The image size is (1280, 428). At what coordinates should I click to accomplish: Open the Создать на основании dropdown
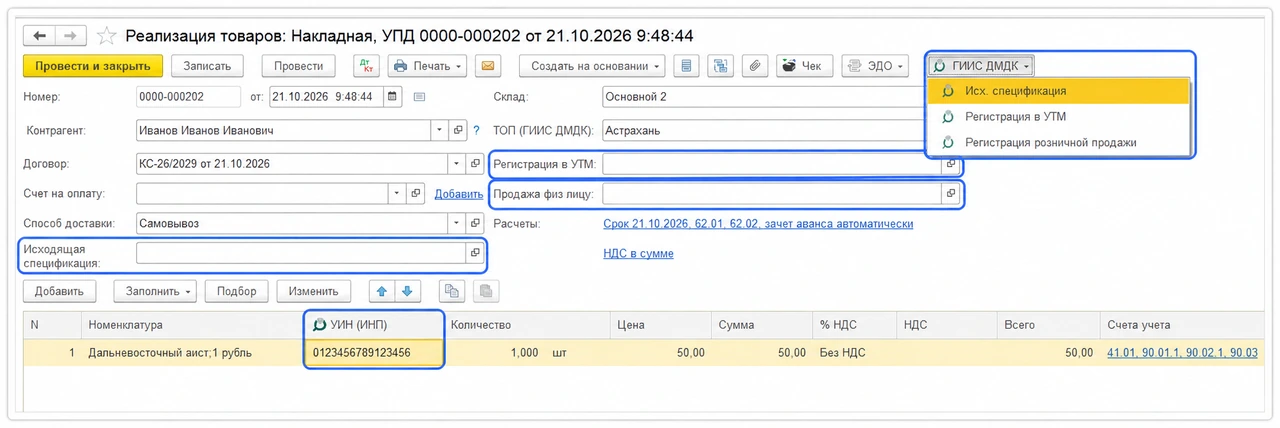coord(592,66)
